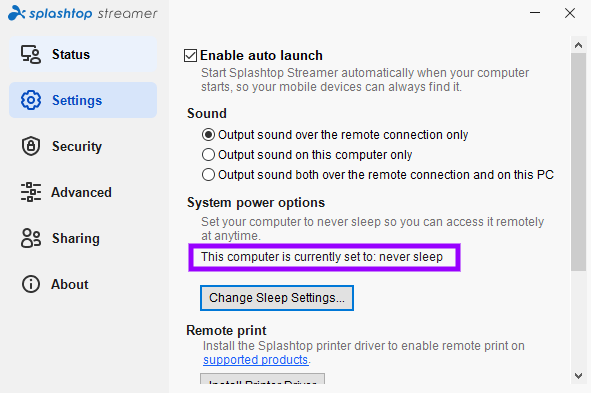The width and height of the screenshot is (591, 393).
Task: Select sound on both remote and this PC
Action: (x=208, y=174)
